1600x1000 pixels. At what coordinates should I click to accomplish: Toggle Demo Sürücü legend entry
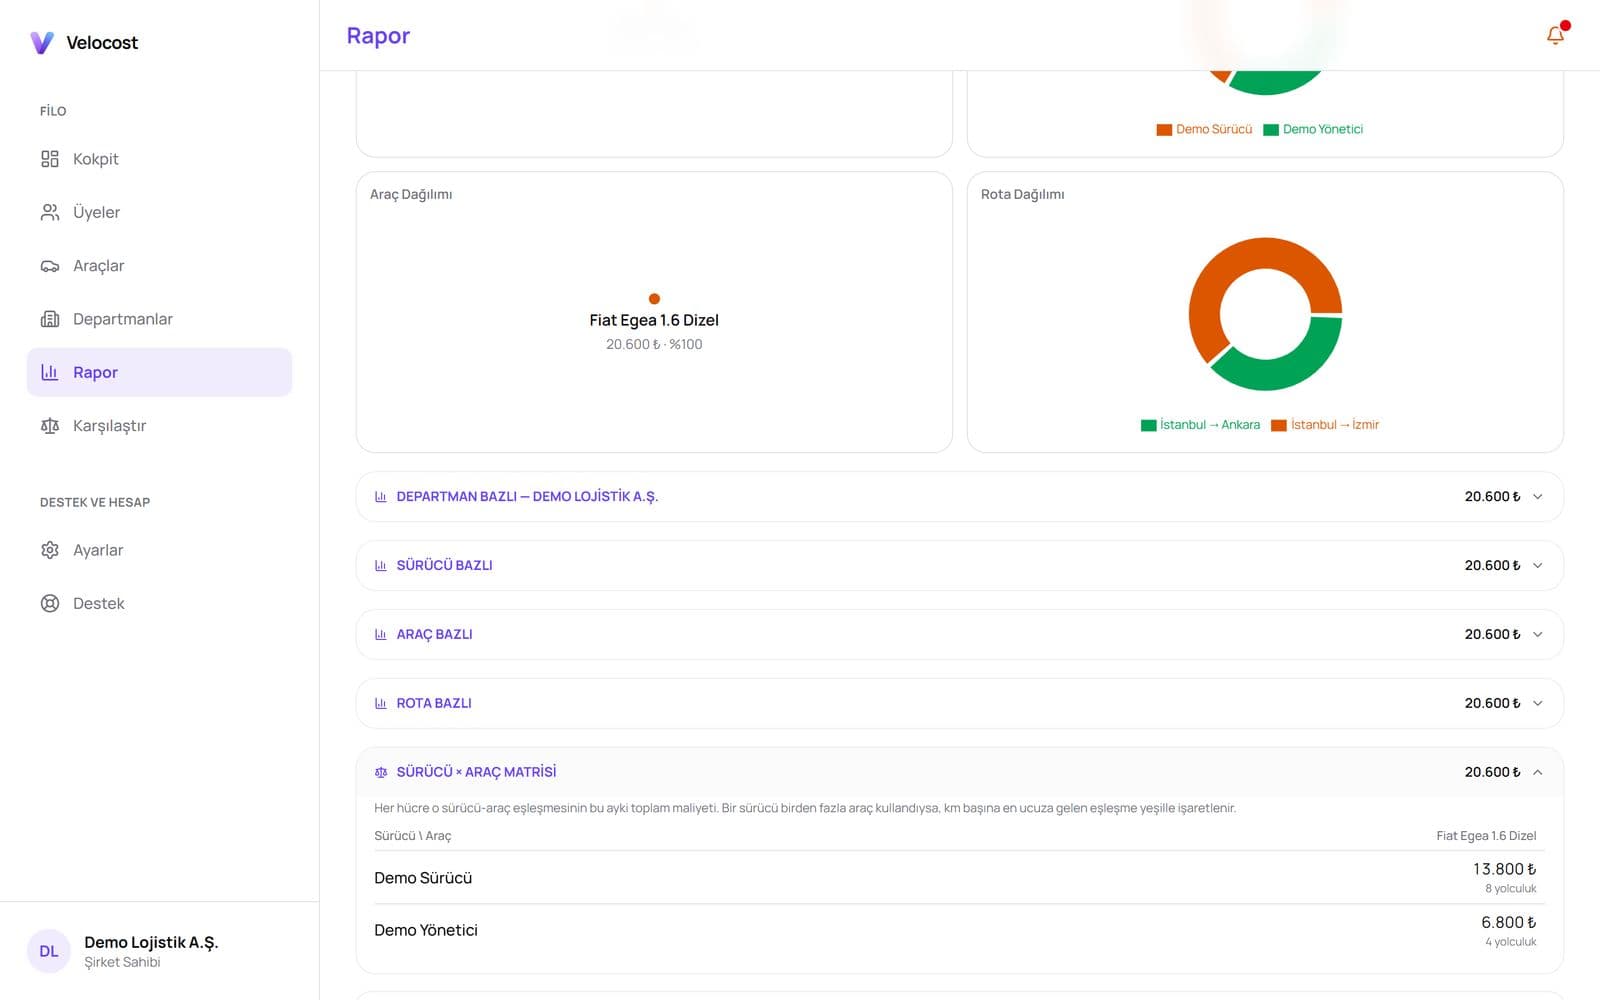[1204, 129]
